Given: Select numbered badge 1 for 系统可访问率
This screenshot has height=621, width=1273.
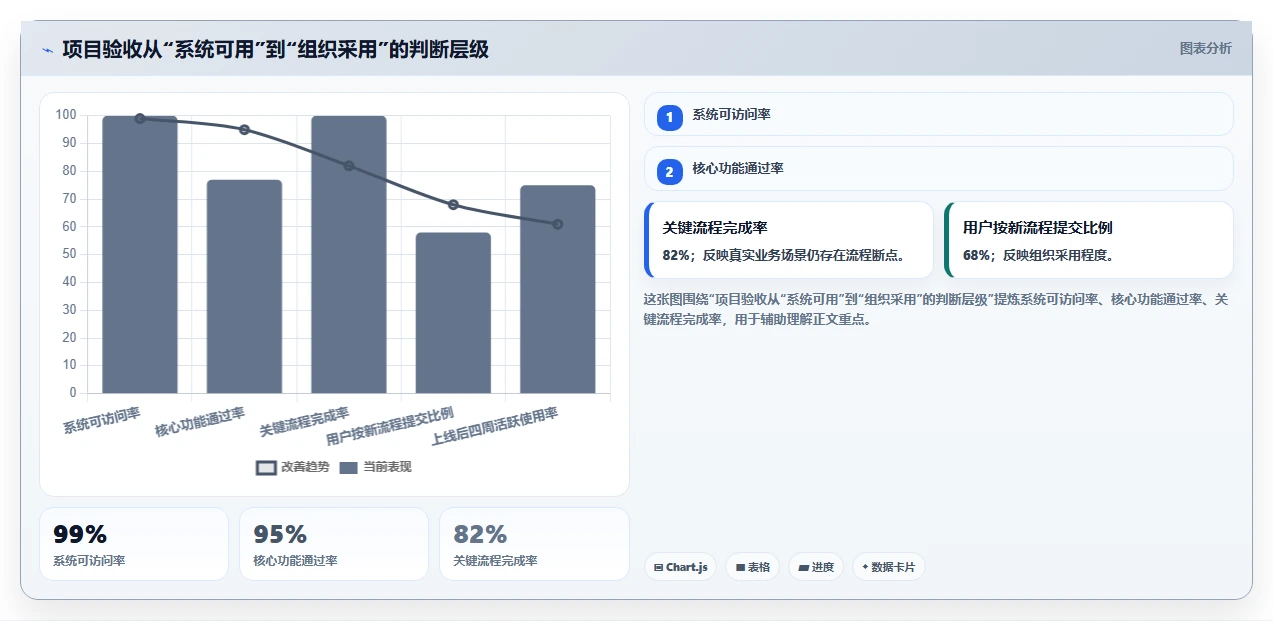Looking at the screenshot, I should 670,117.
